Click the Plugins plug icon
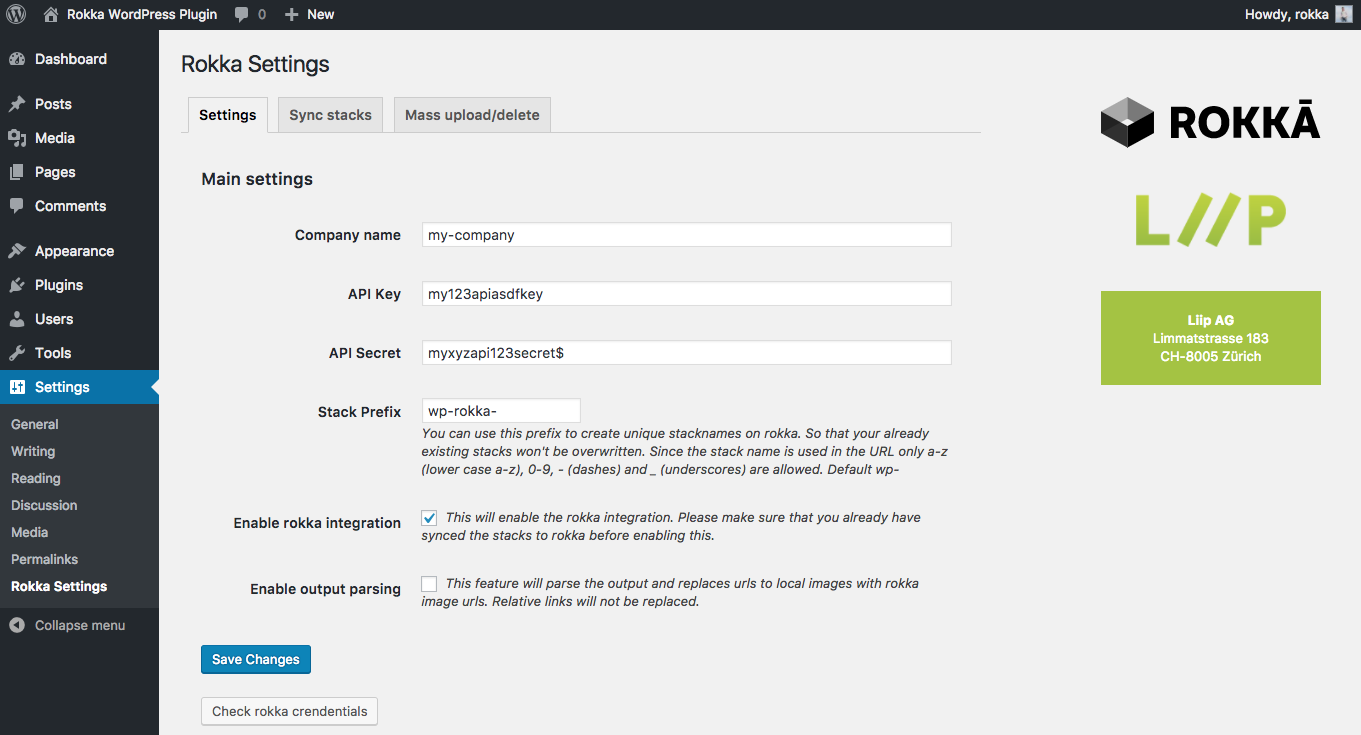 pyautogui.click(x=17, y=285)
